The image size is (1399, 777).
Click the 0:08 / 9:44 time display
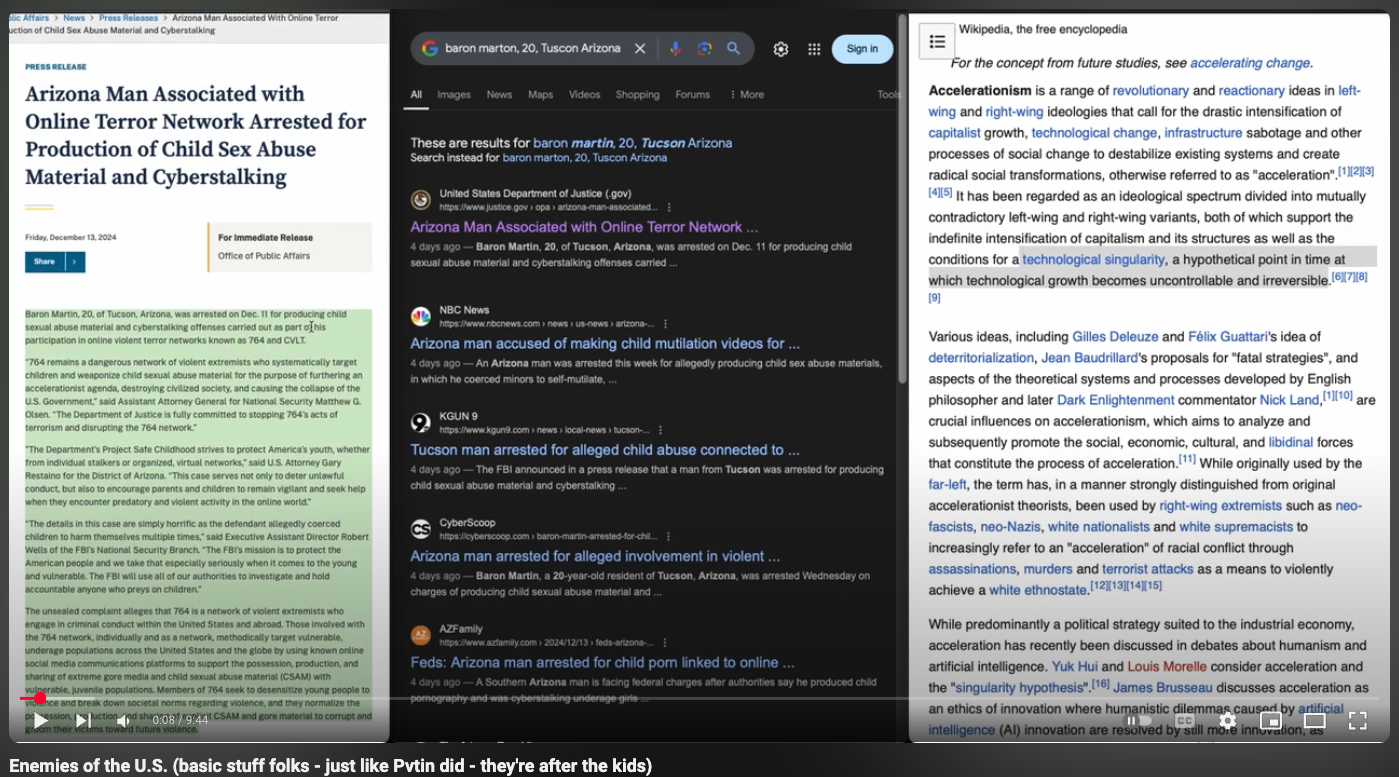180,720
